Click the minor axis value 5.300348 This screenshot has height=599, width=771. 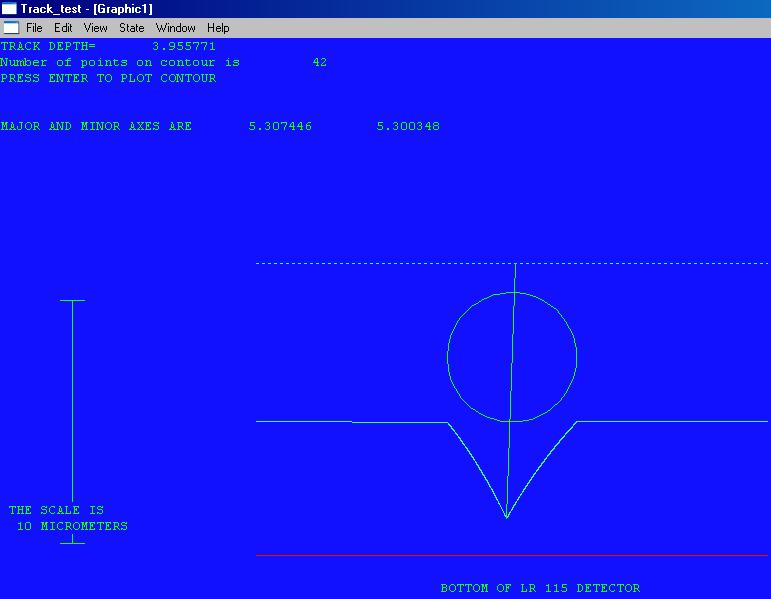(408, 127)
